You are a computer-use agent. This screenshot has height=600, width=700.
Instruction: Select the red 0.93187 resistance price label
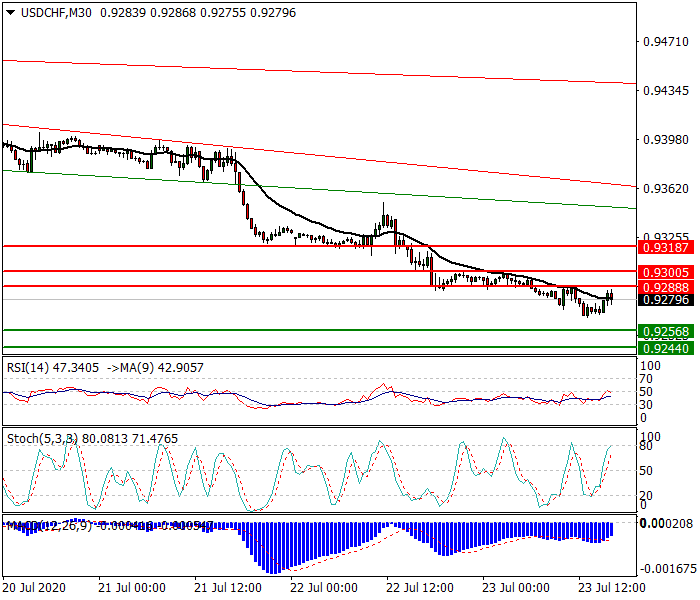(666, 247)
